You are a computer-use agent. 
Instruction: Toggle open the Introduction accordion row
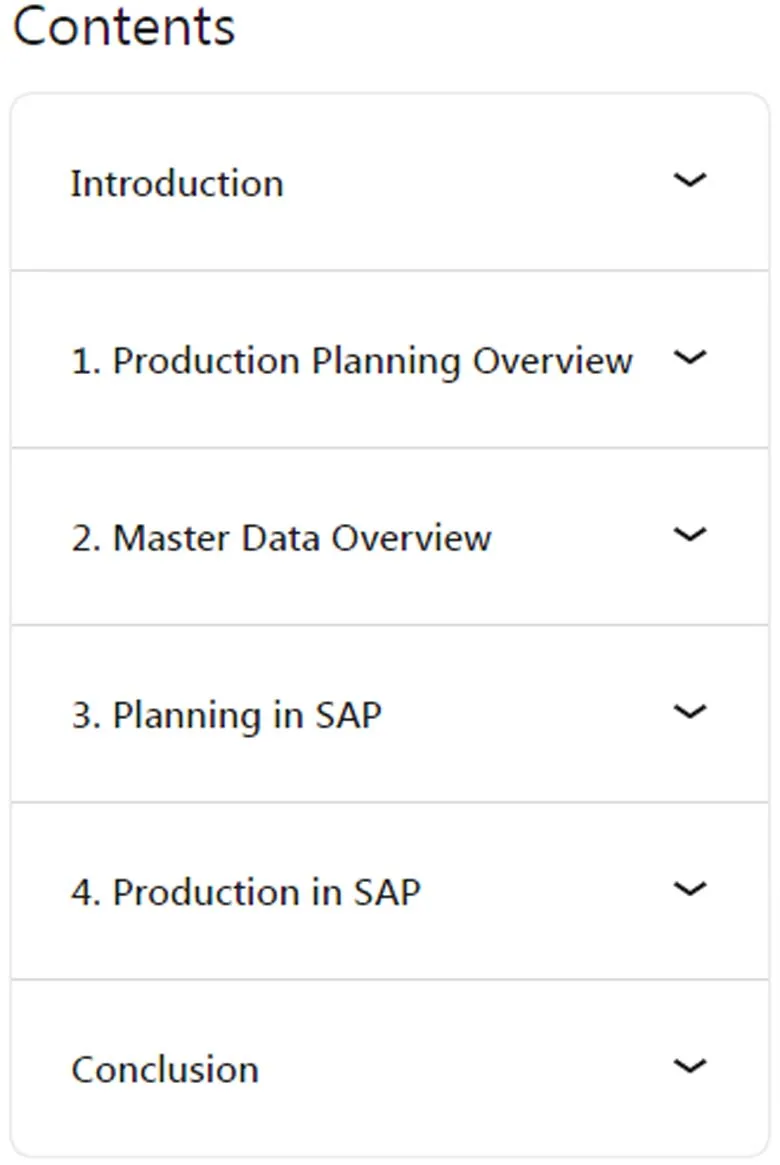(390, 182)
